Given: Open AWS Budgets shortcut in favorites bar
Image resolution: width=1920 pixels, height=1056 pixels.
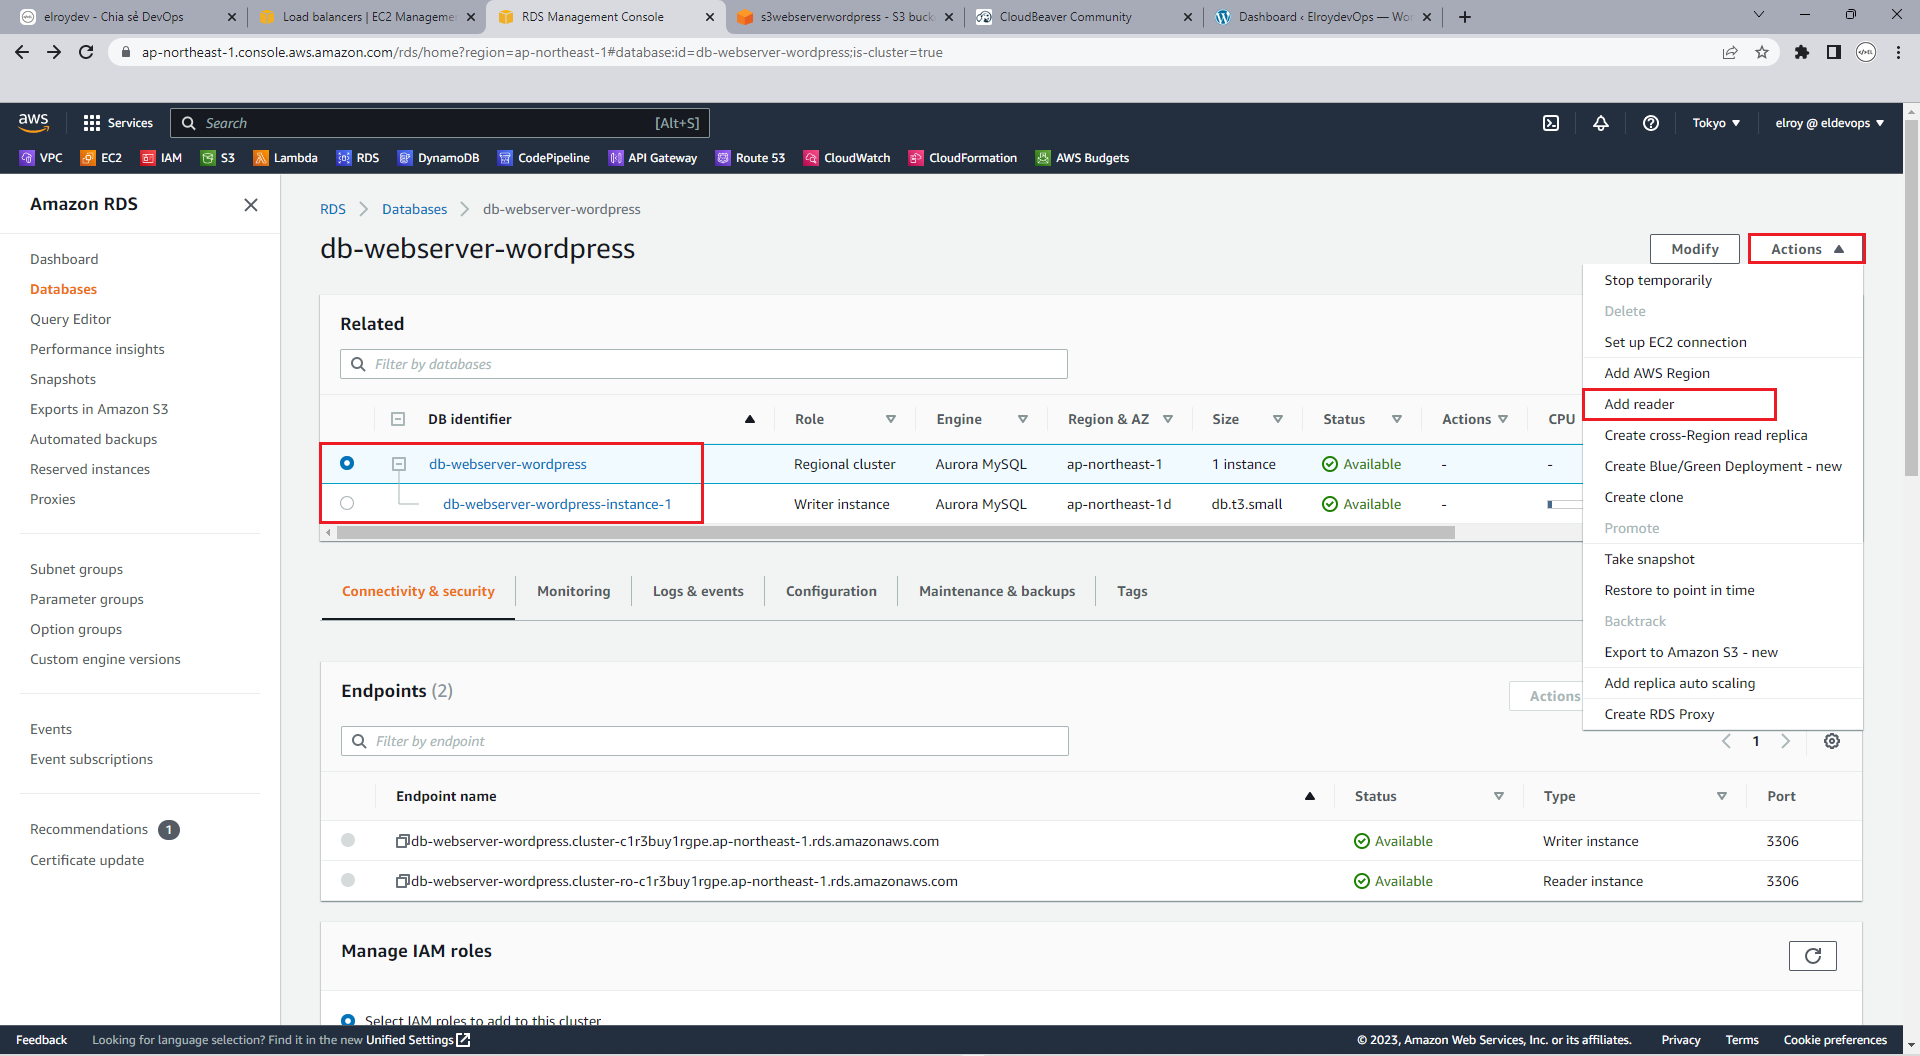Looking at the screenshot, I should [x=1082, y=158].
